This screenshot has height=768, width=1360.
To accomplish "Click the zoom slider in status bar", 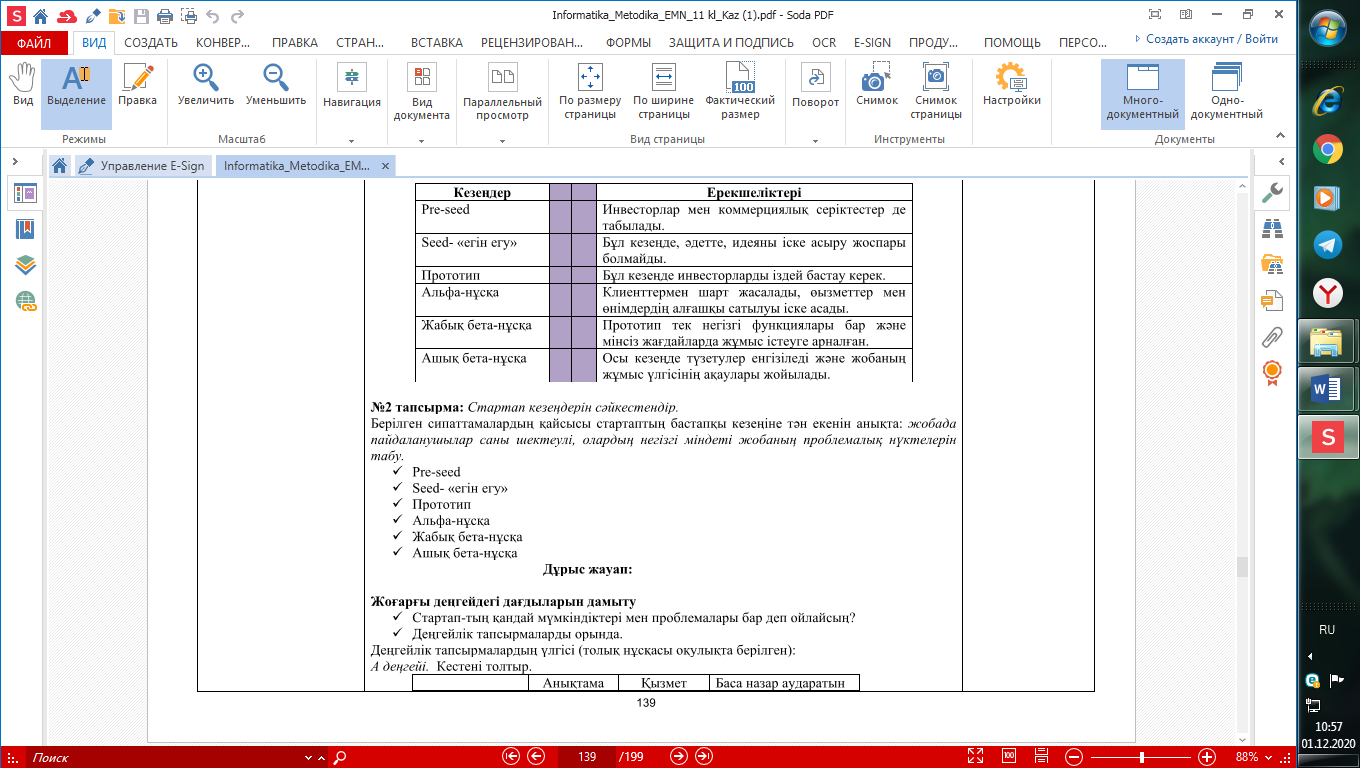I will pos(1140,757).
